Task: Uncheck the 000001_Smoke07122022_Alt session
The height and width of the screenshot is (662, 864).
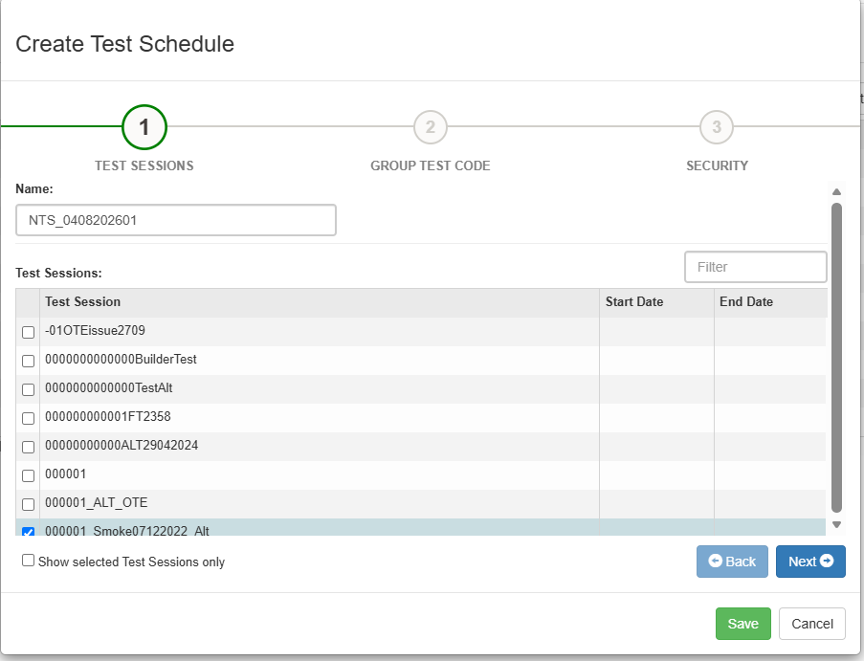Action: click(28, 531)
